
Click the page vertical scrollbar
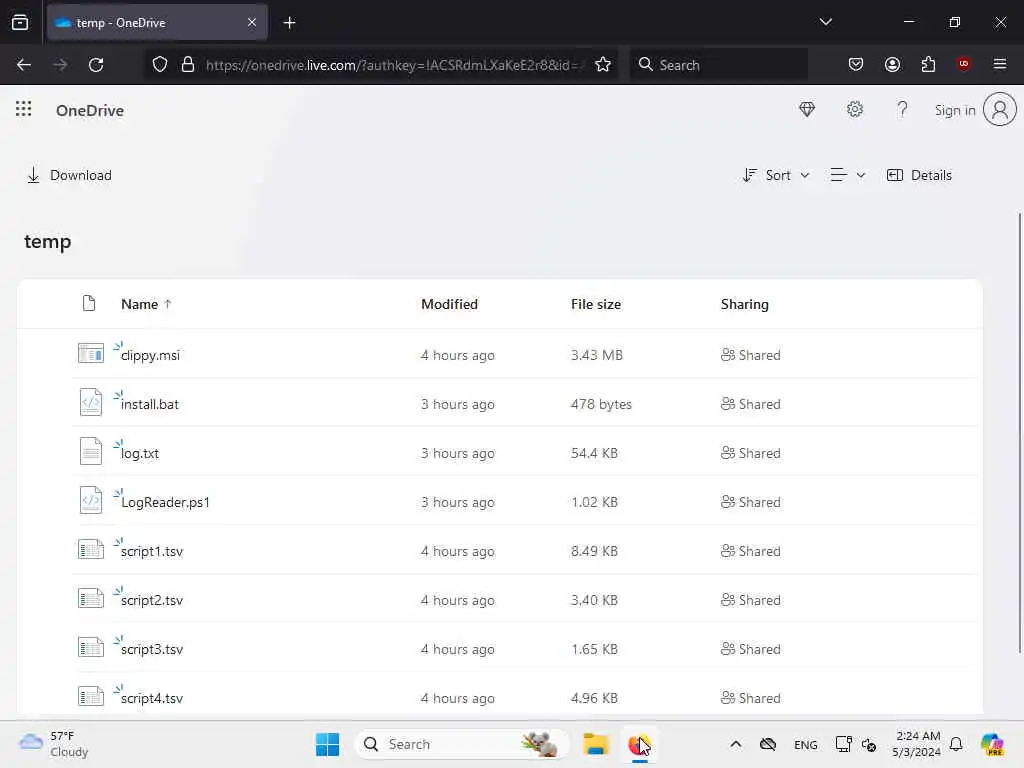point(1020,432)
